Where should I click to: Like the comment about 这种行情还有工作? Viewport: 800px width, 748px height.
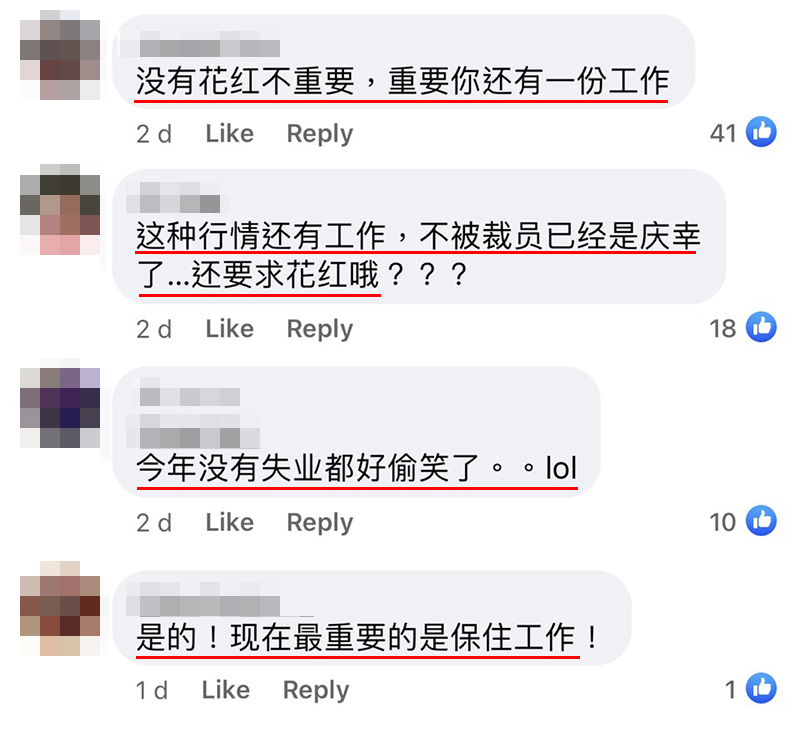coord(230,329)
